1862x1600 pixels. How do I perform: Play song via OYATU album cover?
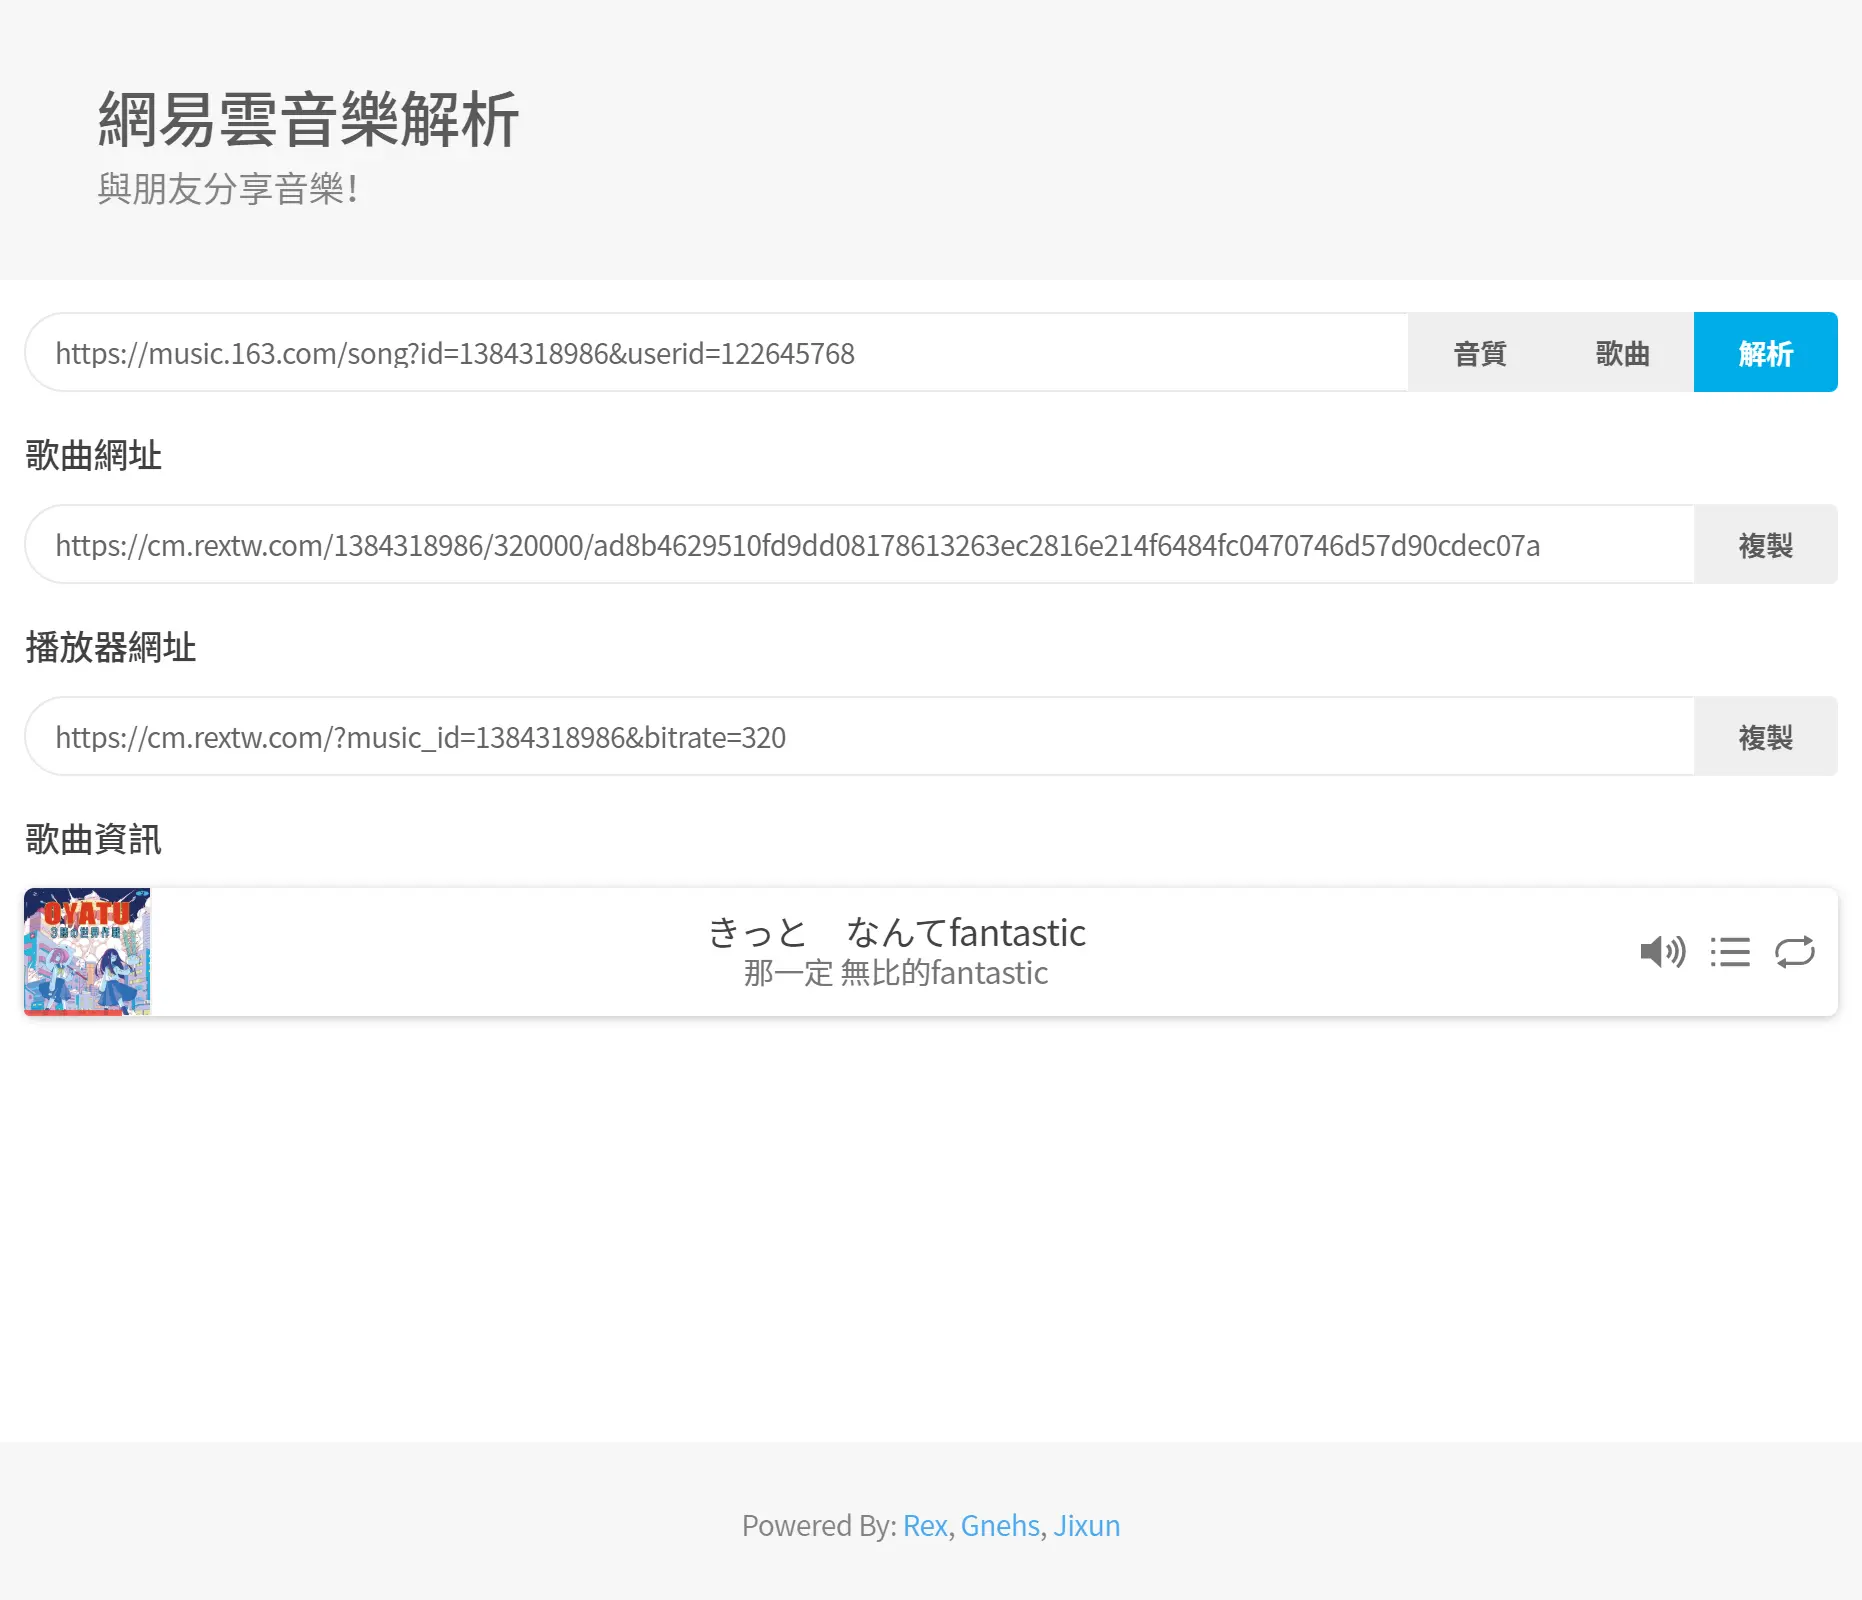[88, 951]
